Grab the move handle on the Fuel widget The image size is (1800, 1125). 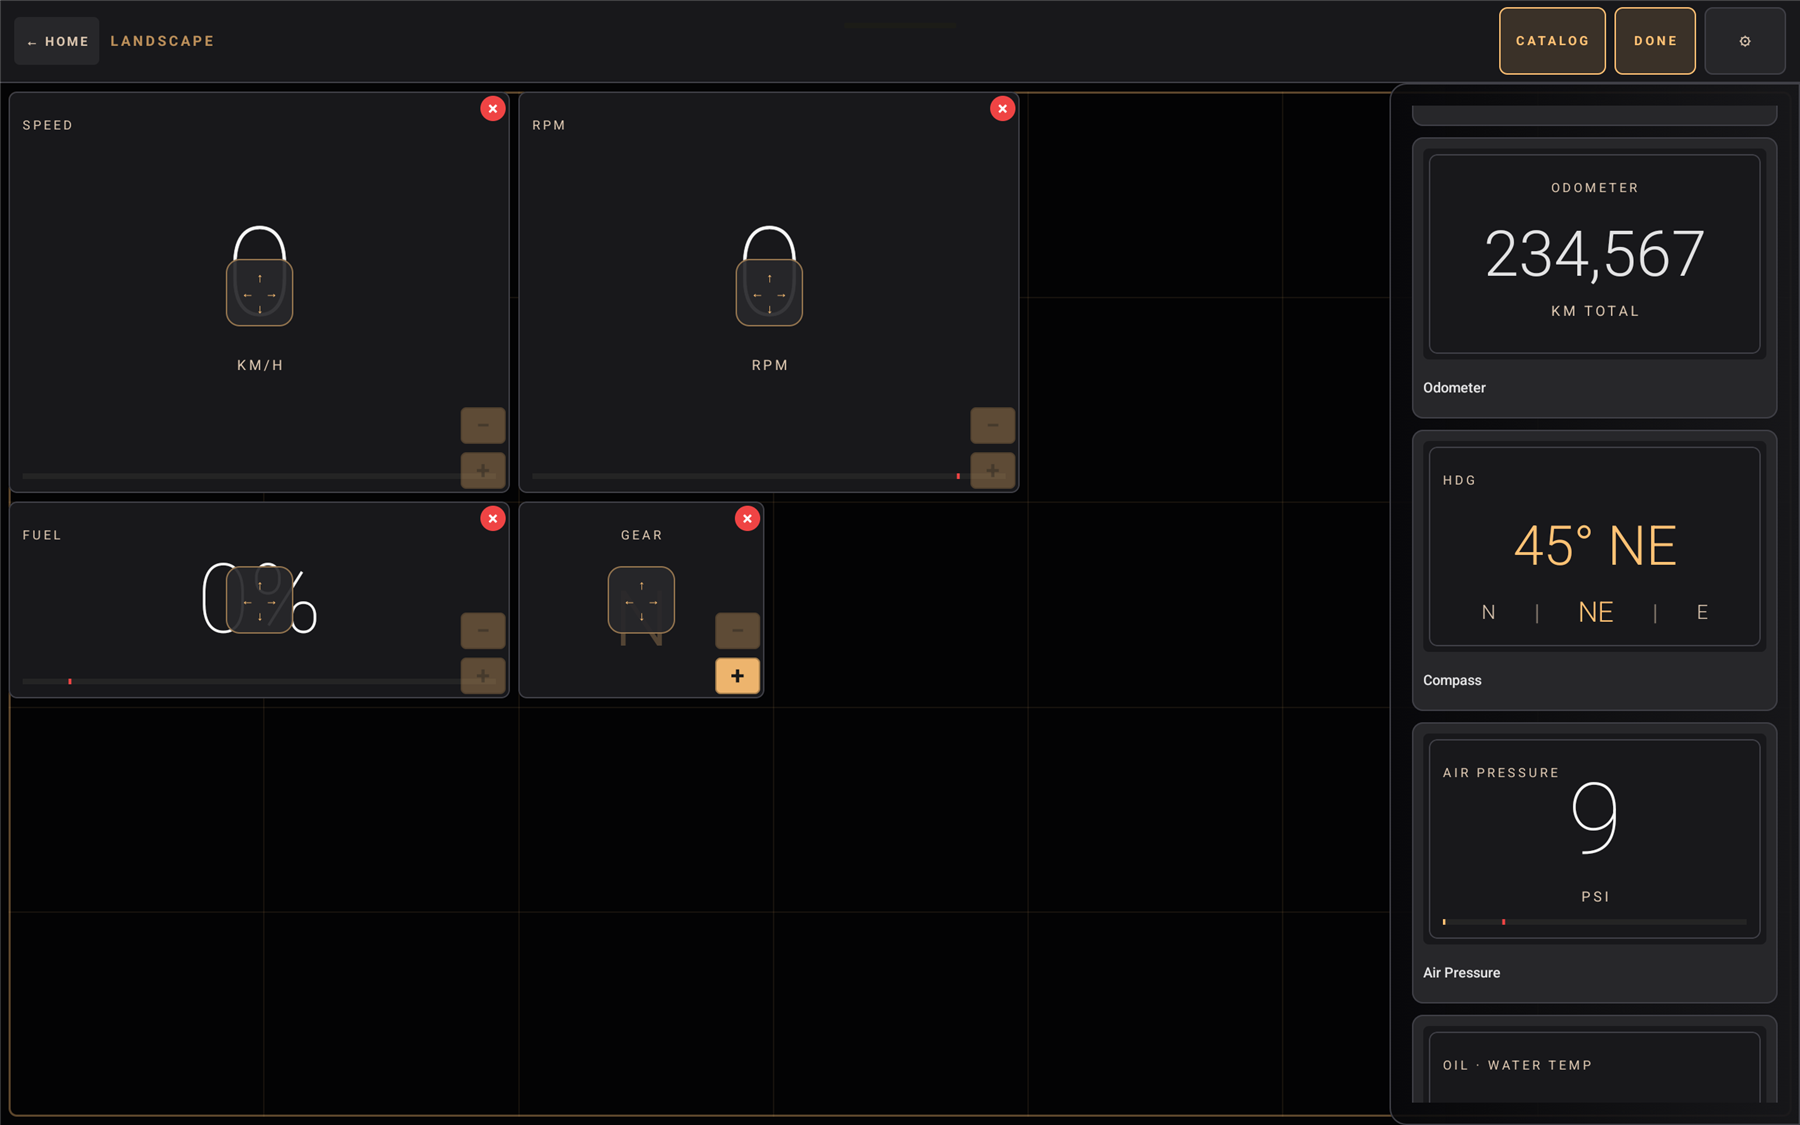click(259, 600)
